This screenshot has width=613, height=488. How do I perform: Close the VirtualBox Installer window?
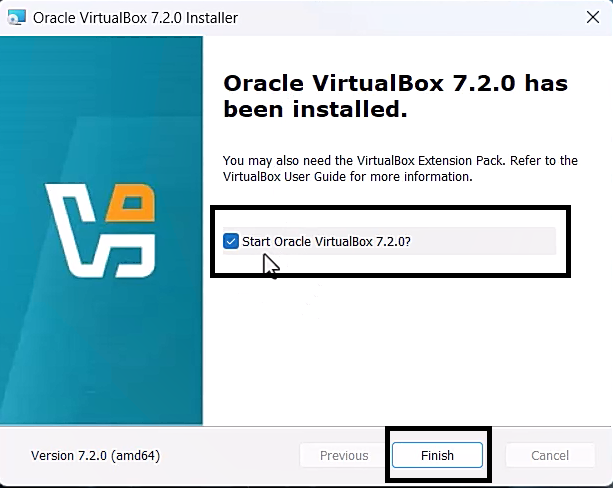[593, 17]
